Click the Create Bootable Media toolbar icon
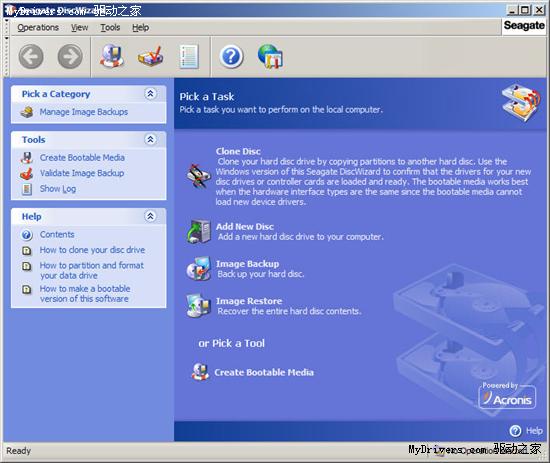Screen dimensions: 550x463 point(112,56)
